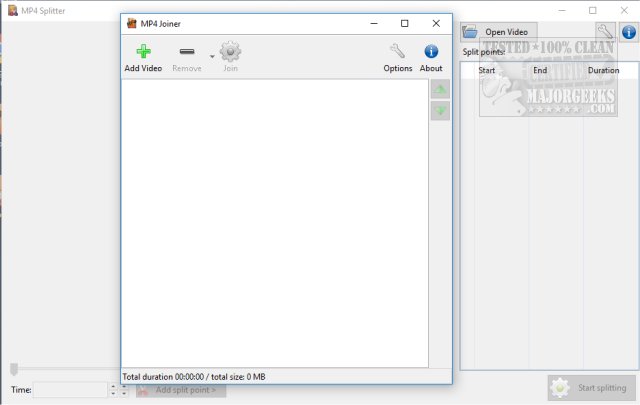Click the blue info icon in MP4 Splitter
The height and width of the screenshot is (405, 640).
629,32
